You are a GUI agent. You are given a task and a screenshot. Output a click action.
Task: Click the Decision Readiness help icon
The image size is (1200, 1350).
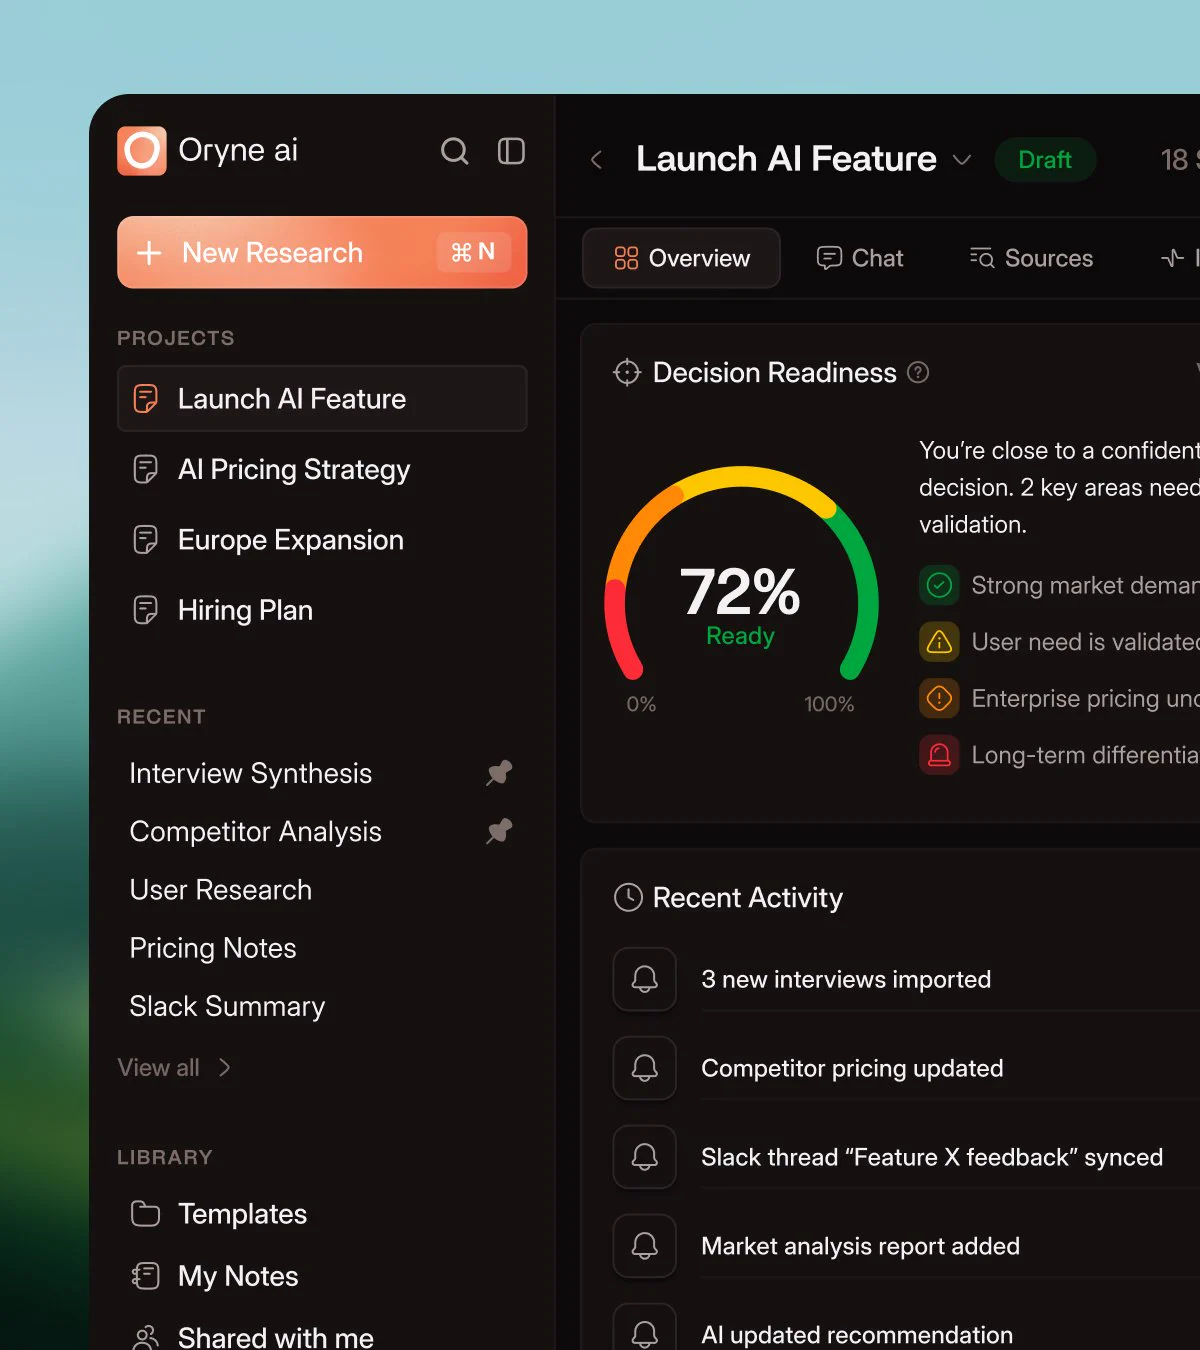click(x=918, y=372)
